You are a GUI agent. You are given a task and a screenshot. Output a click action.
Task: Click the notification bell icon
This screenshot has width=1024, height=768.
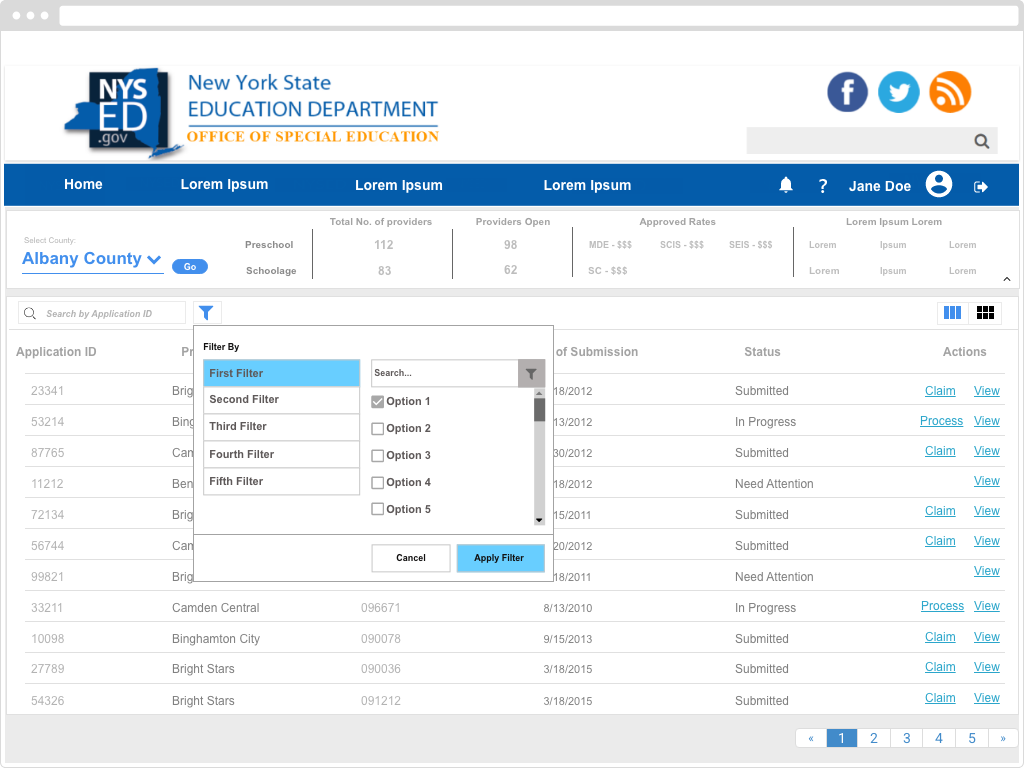click(786, 185)
